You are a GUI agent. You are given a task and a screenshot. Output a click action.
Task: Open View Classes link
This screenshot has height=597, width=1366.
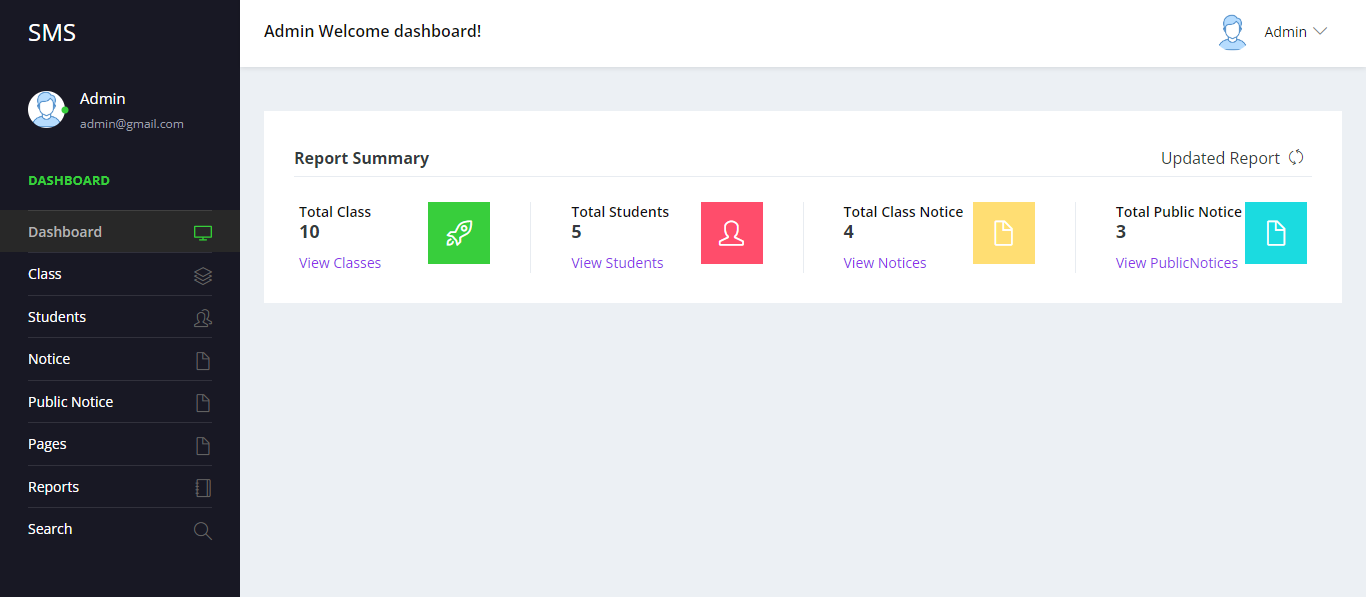click(340, 262)
